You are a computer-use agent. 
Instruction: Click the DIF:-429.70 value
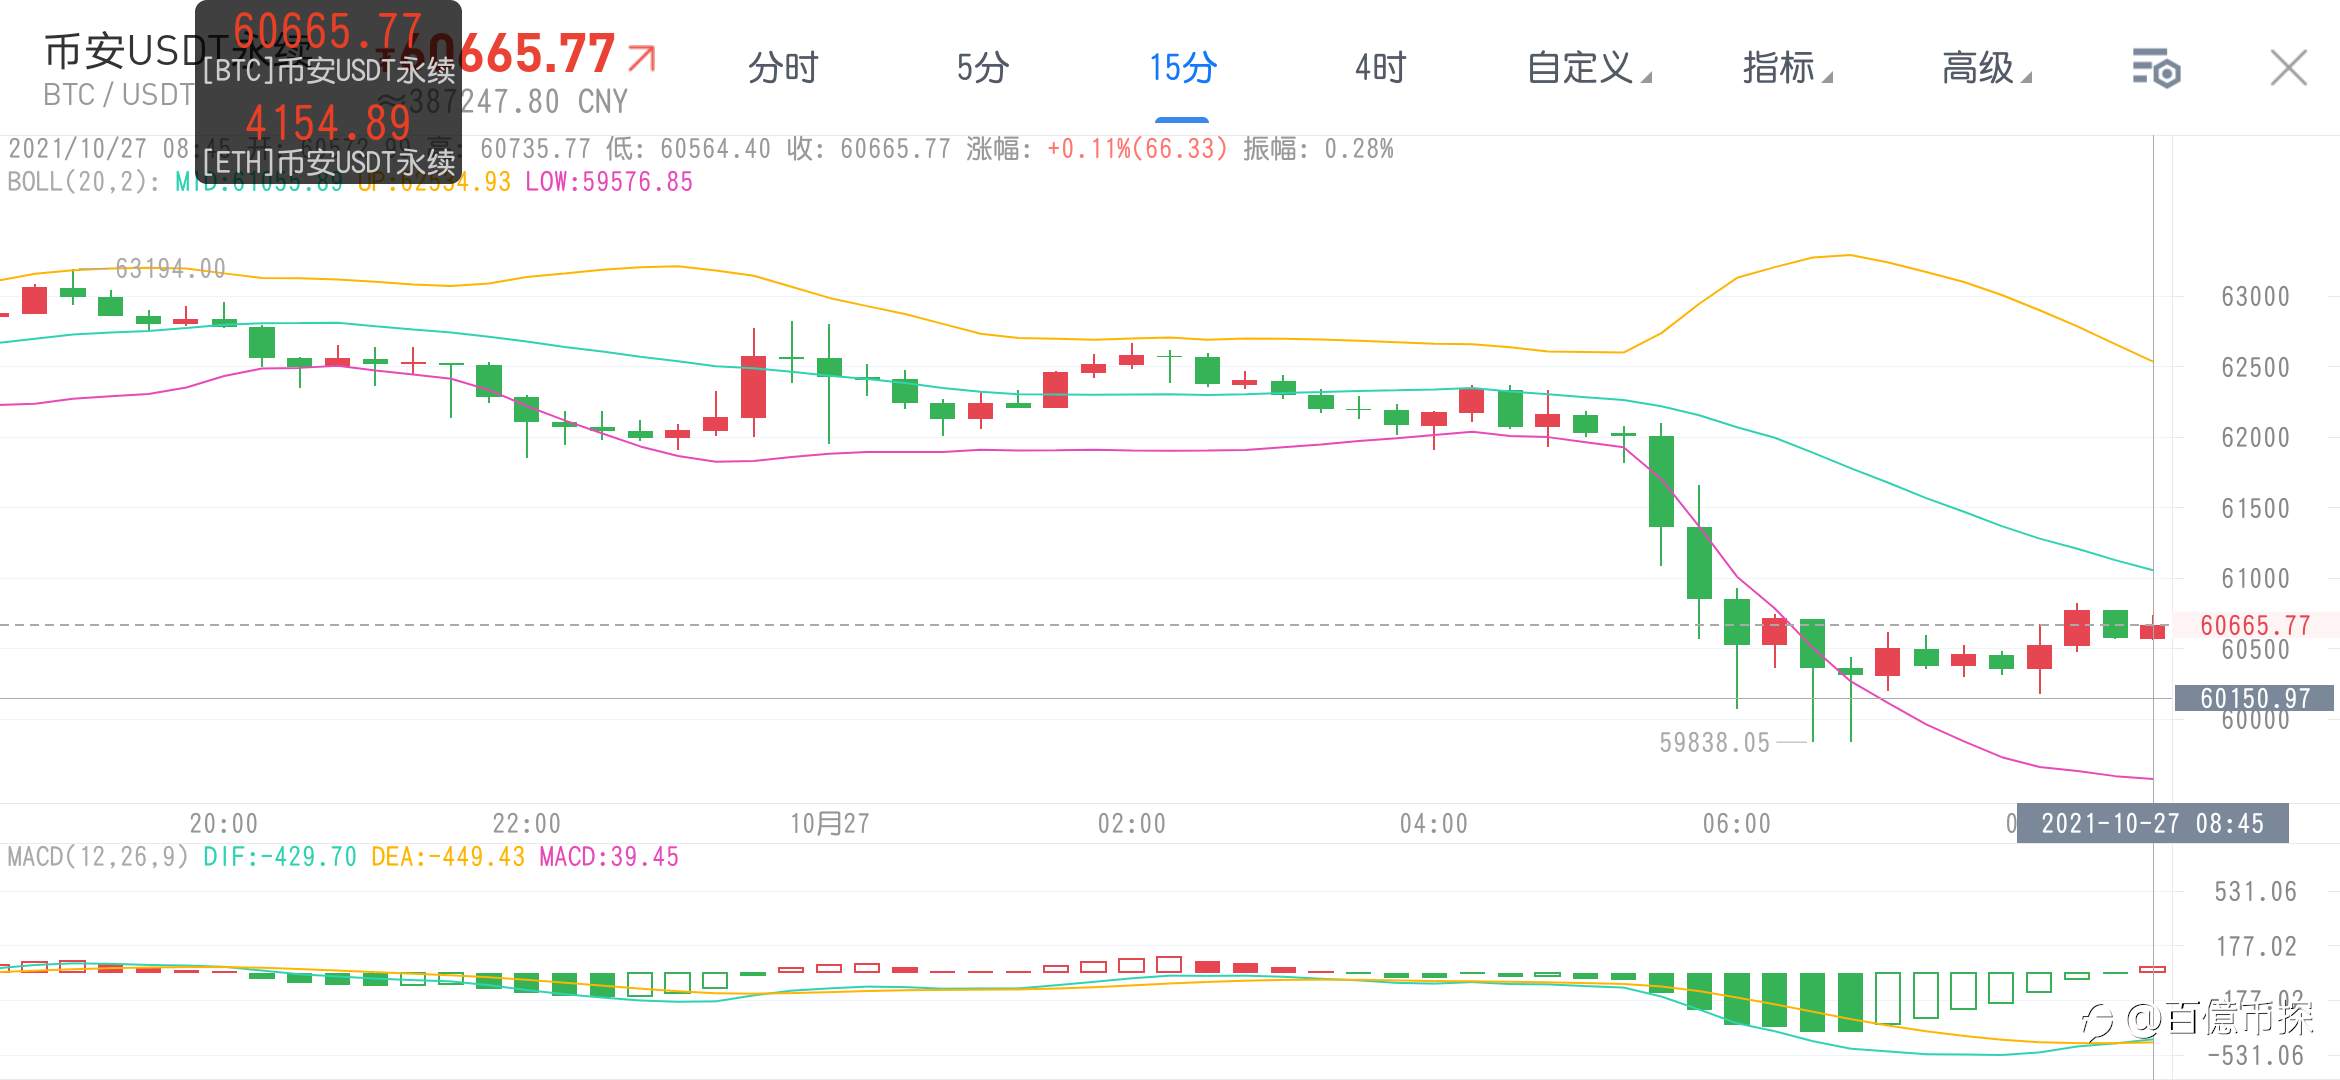pyautogui.click(x=280, y=857)
